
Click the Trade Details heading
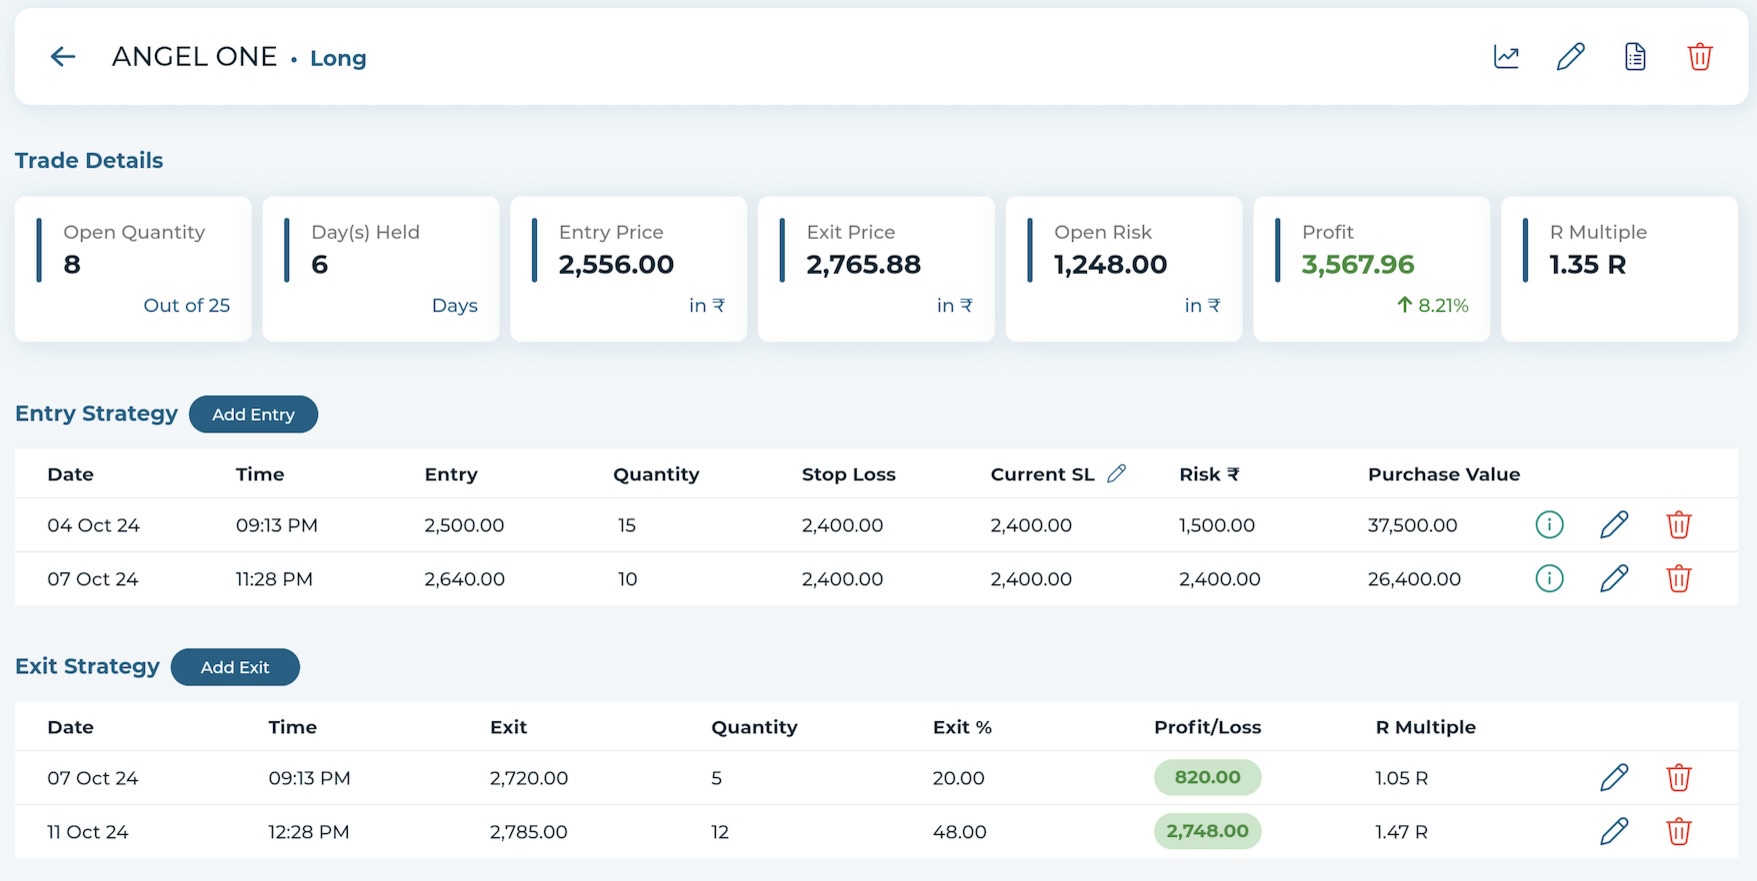pyautogui.click(x=89, y=160)
